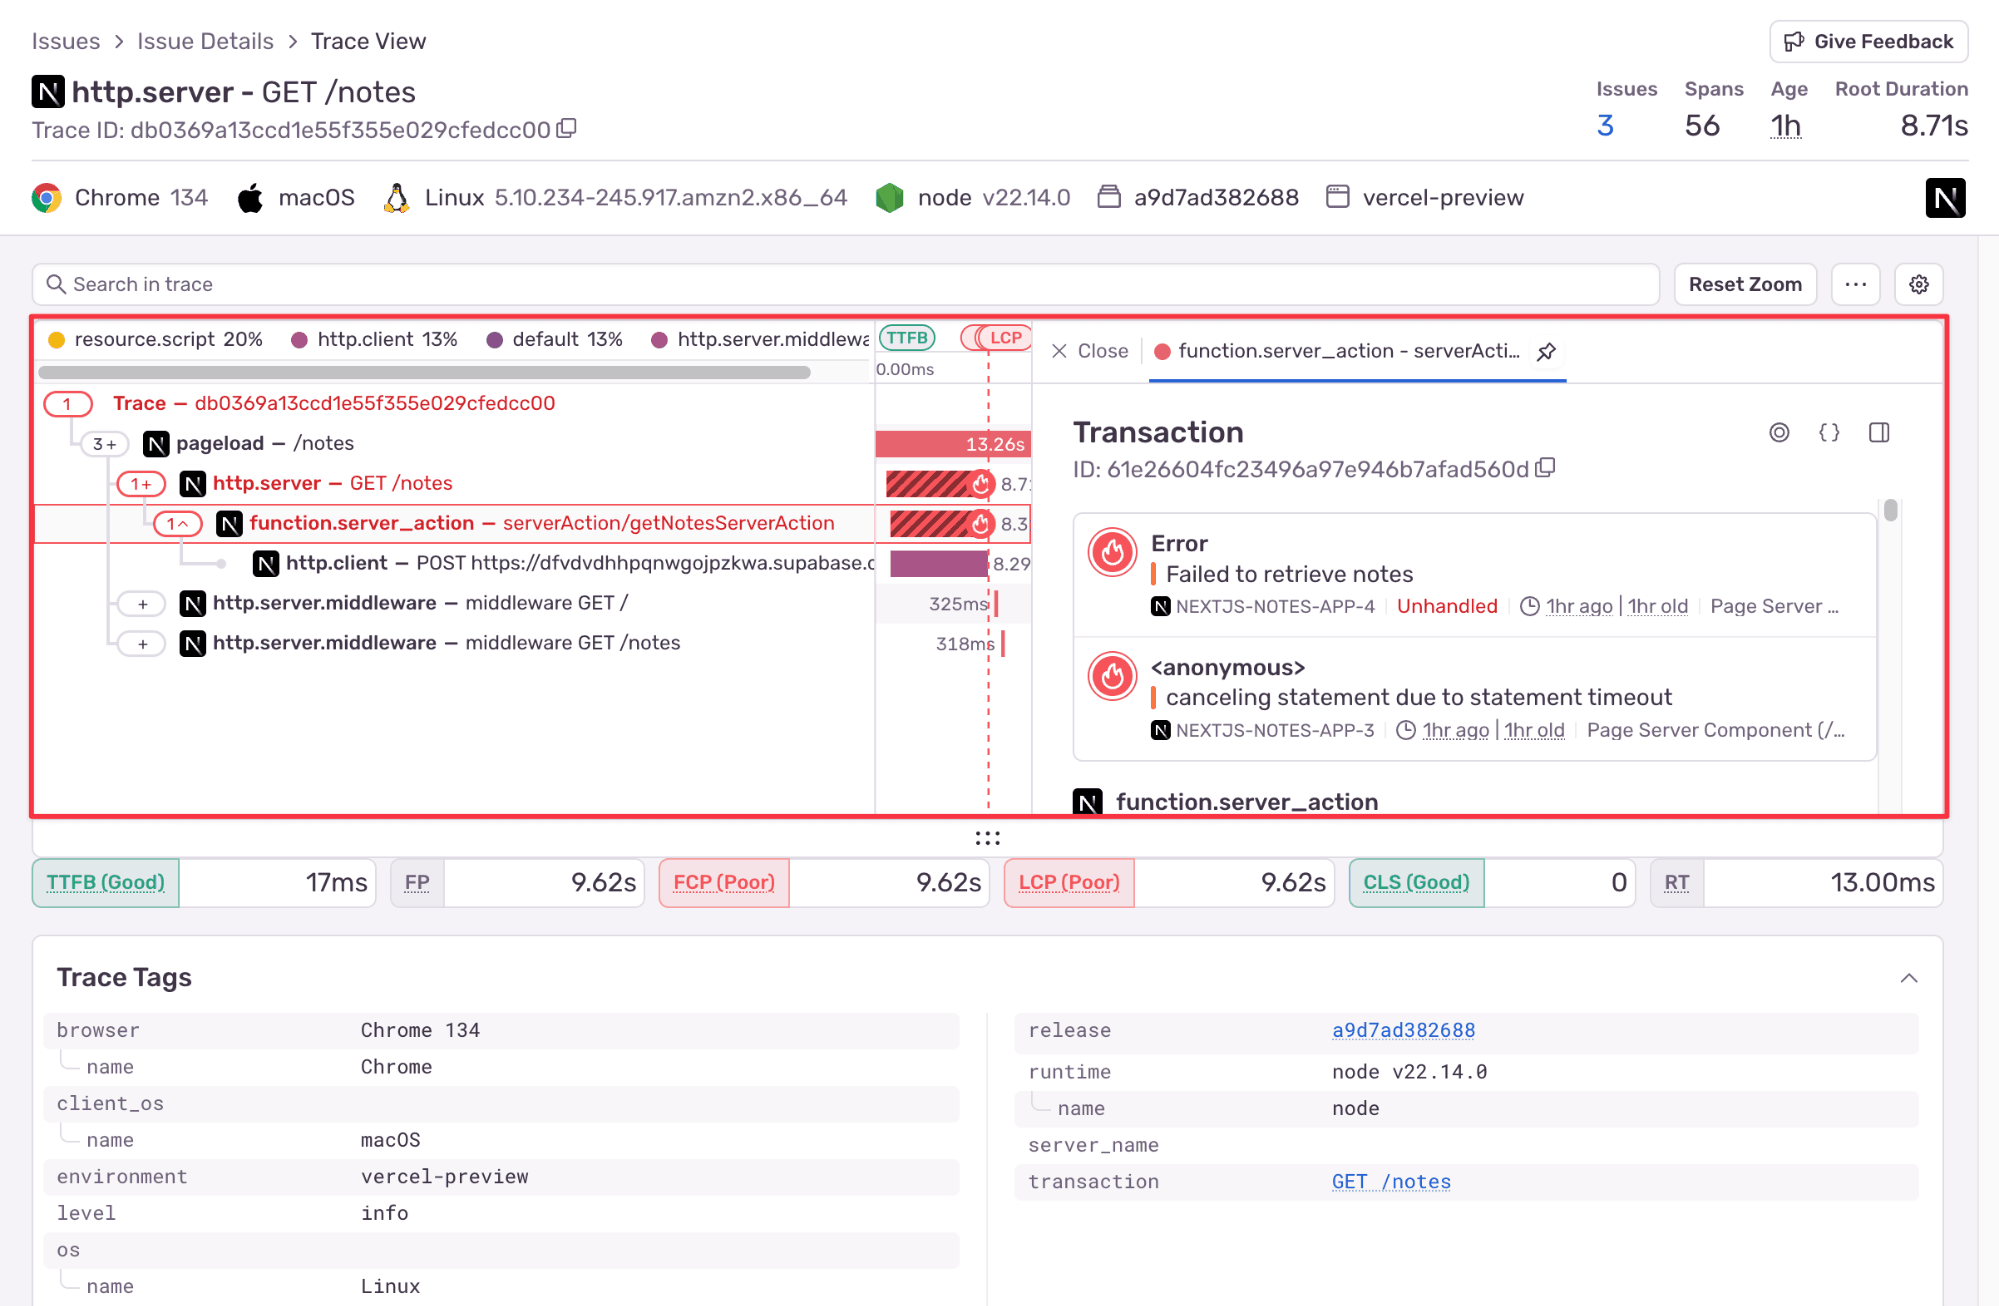Go to Issue Details breadcrumb
Image resolution: width=1999 pixels, height=1306 pixels.
pos(205,41)
